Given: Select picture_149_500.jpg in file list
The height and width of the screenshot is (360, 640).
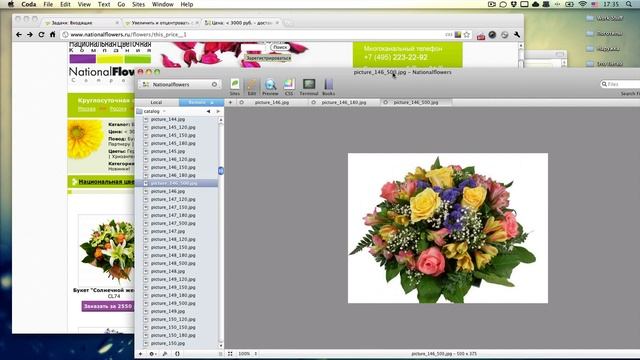Looking at the screenshot, I should pos(173,303).
